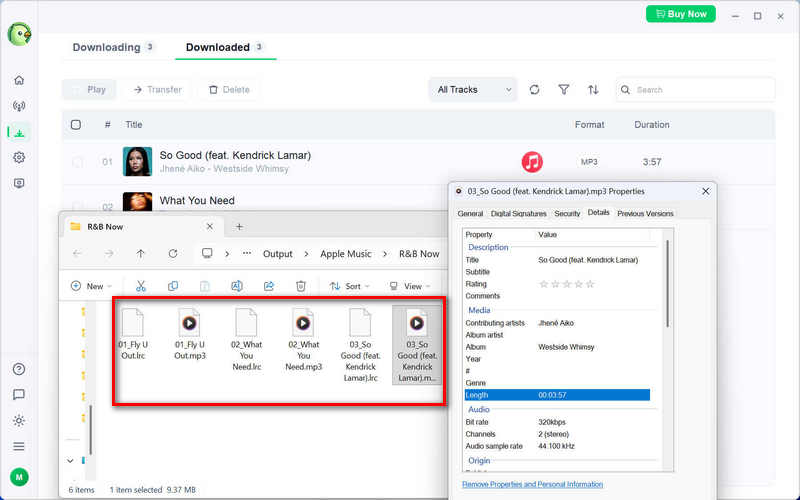Click the Transfer button
This screenshot has width=800, height=500.
point(157,90)
